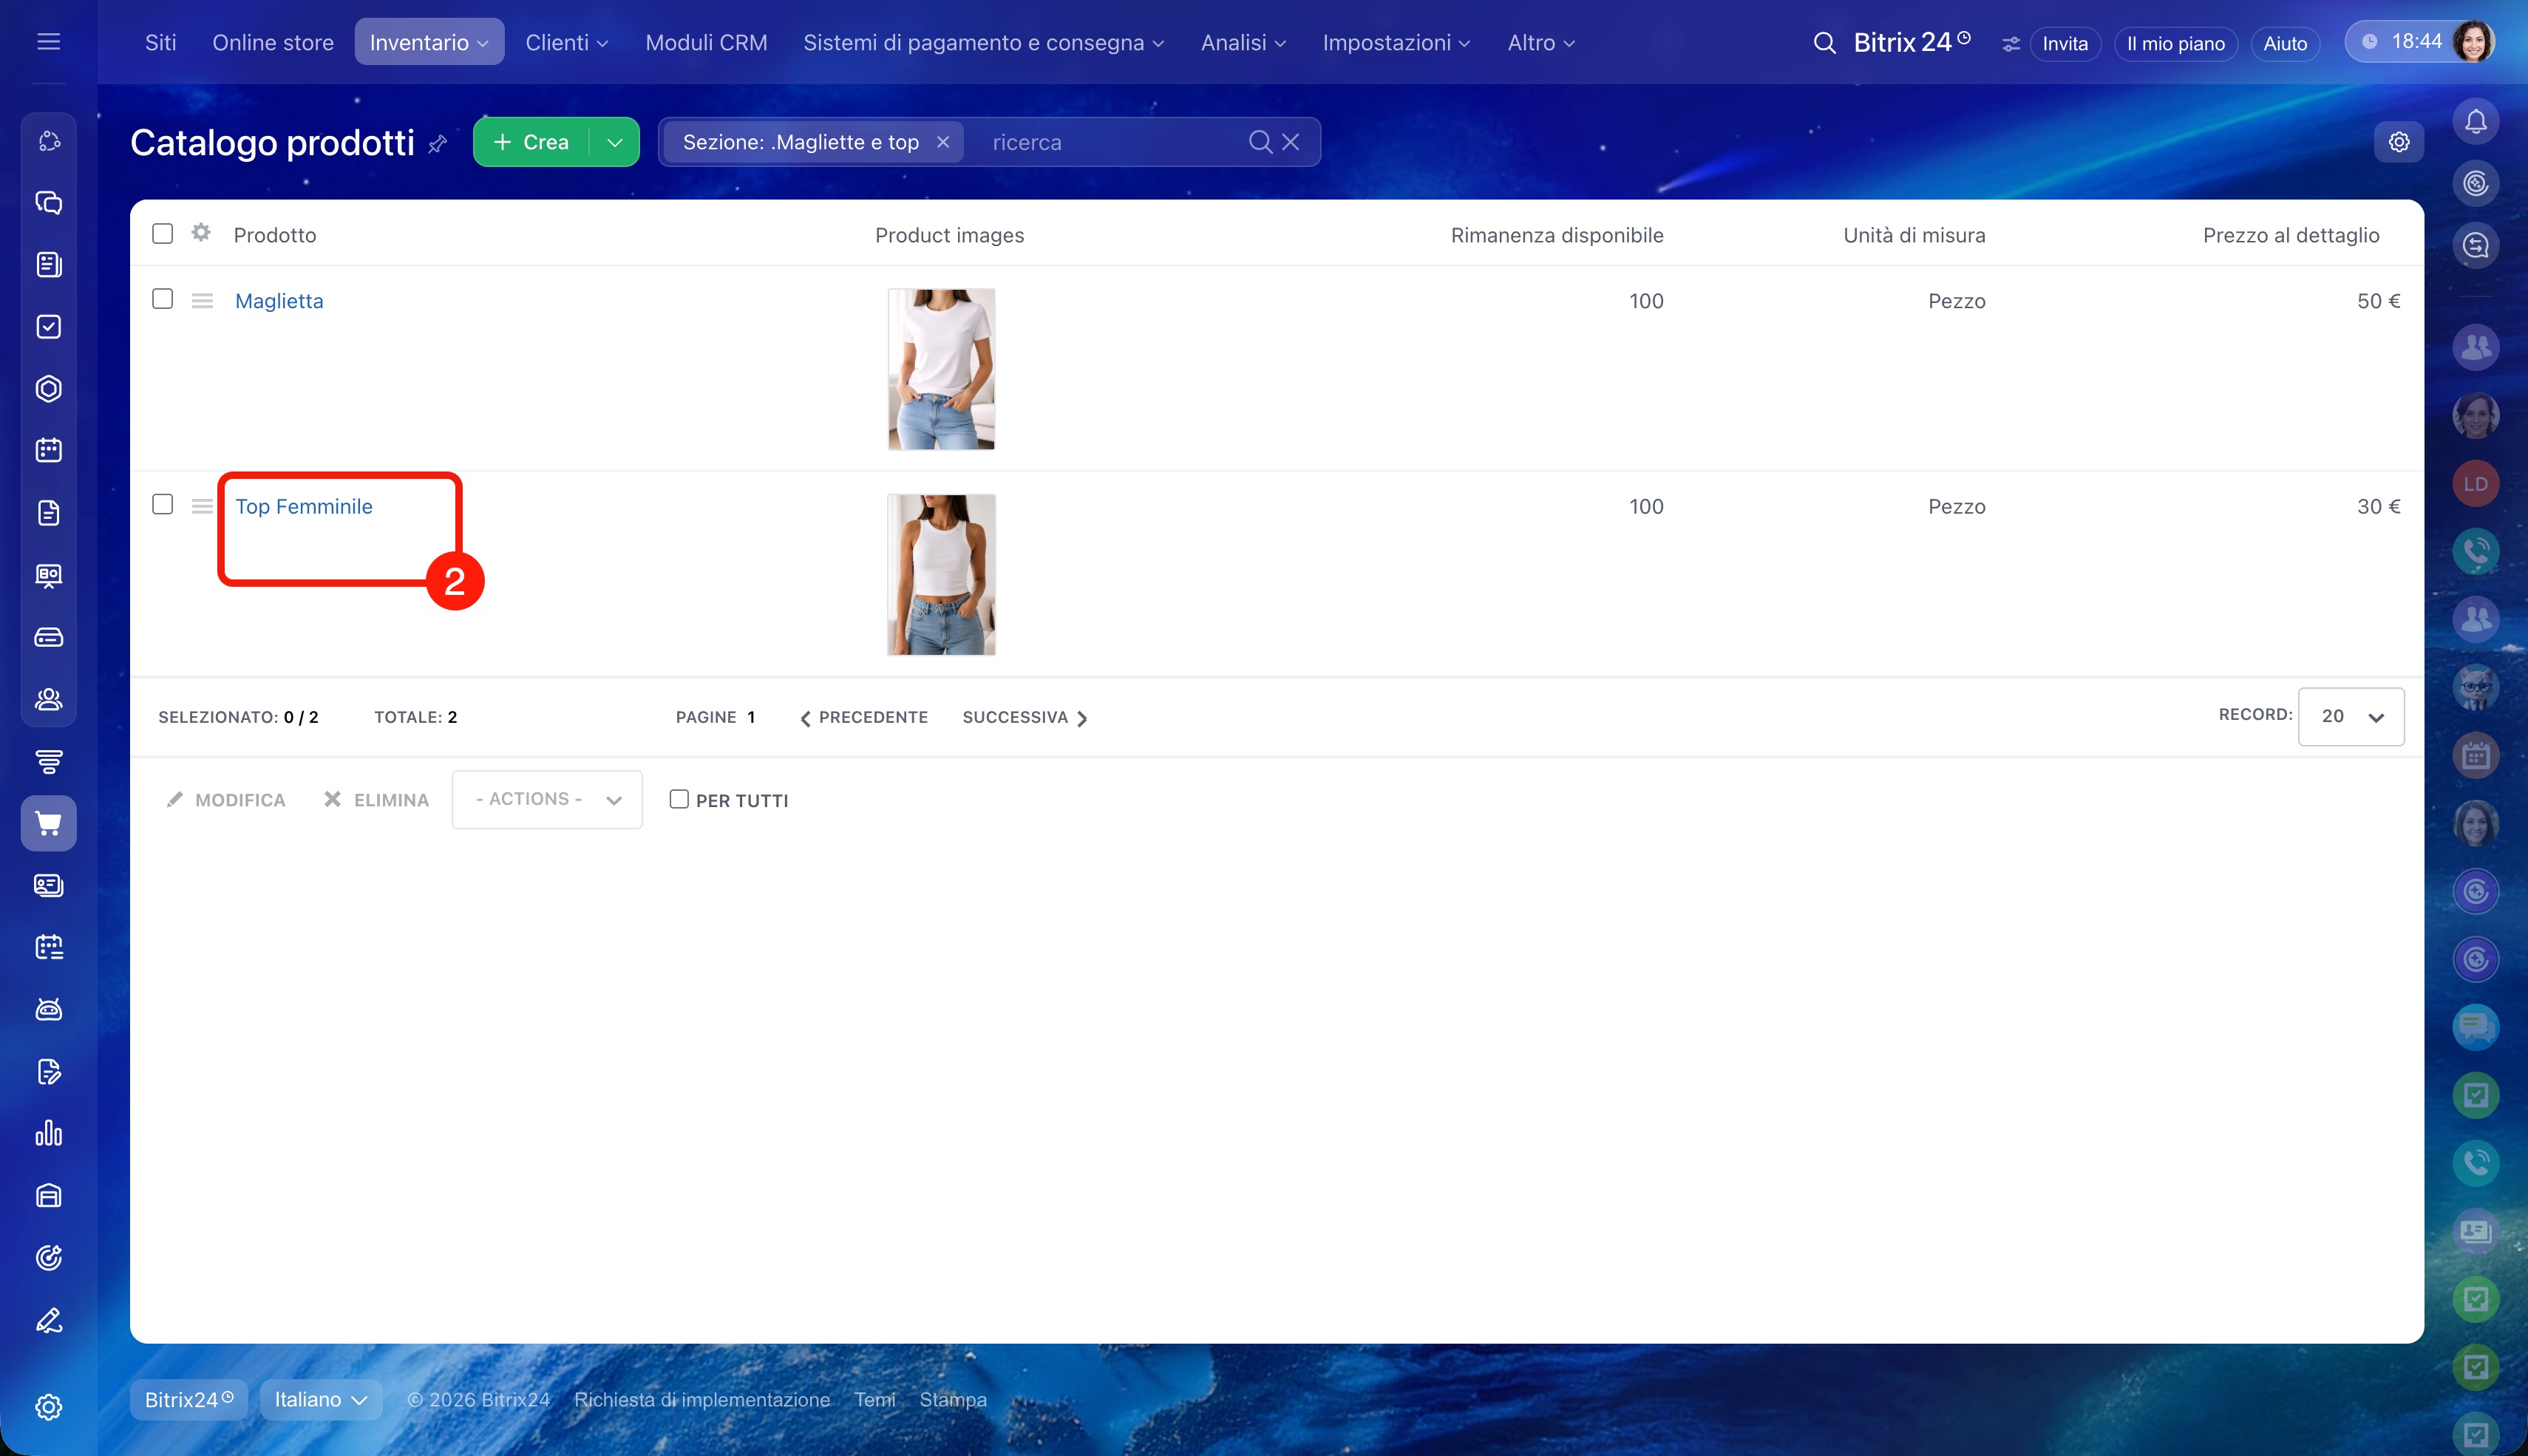The height and width of the screenshot is (1456, 2528).
Task: Click the calendar icon in left sidebar
Action: pyautogui.click(x=48, y=450)
